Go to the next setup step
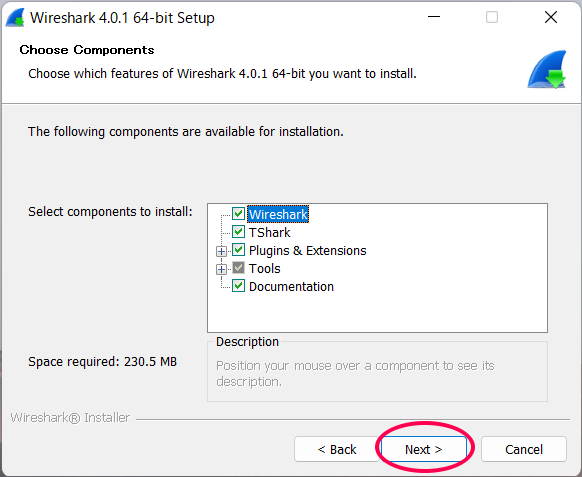Image resolution: width=582 pixels, height=477 pixels. point(424,449)
